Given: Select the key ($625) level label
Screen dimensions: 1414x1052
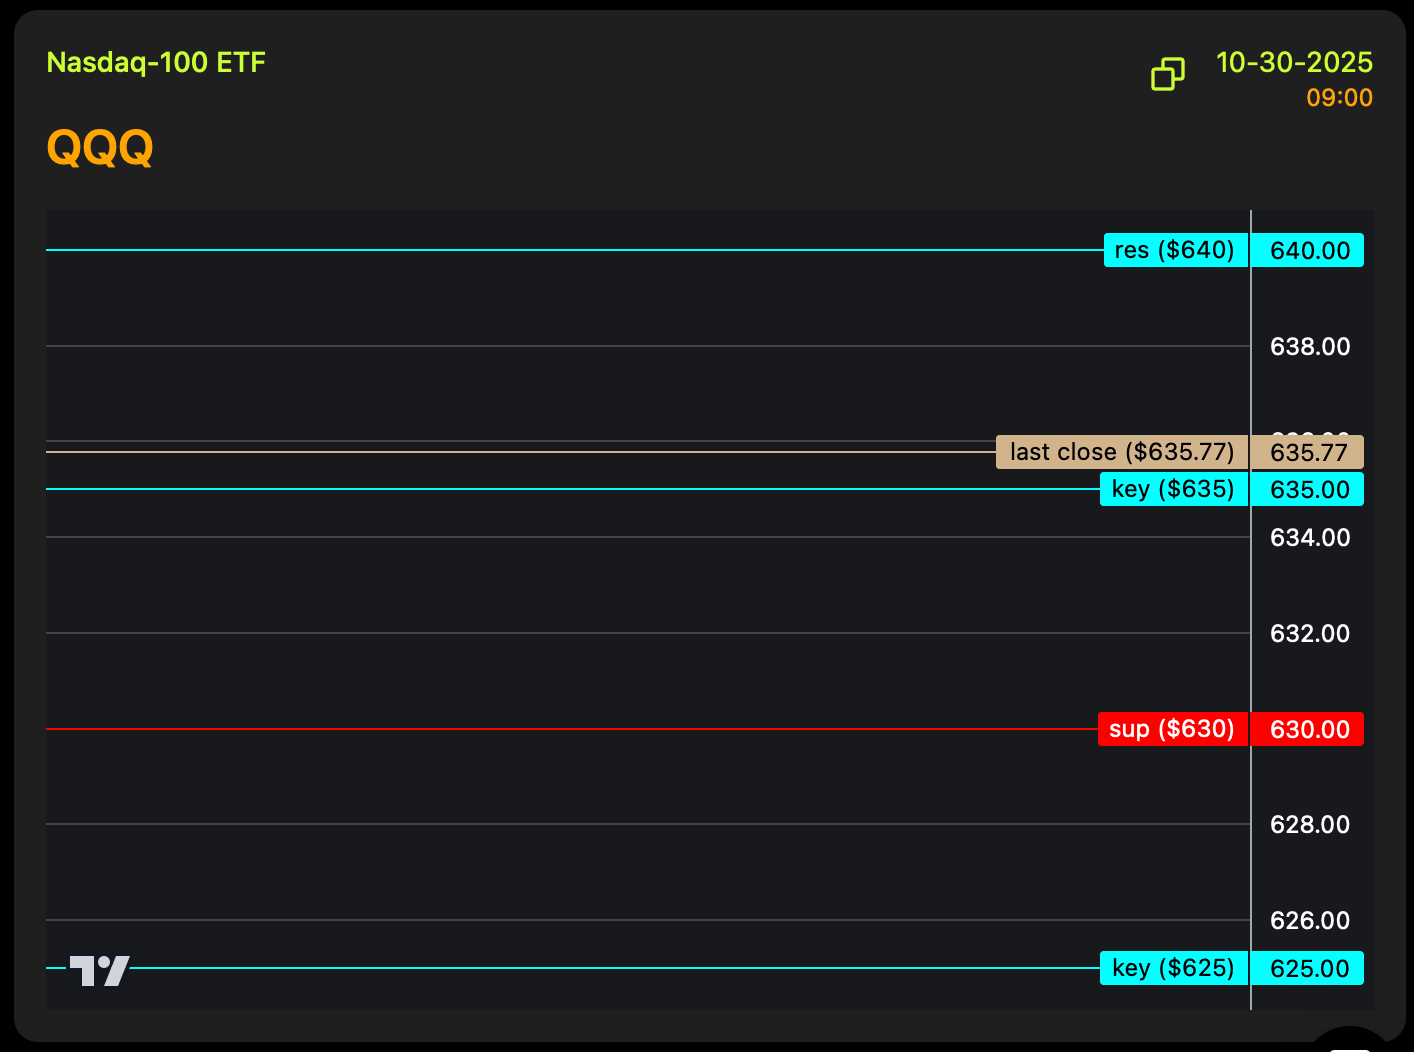Looking at the screenshot, I should pyautogui.click(x=1173, y=968).
